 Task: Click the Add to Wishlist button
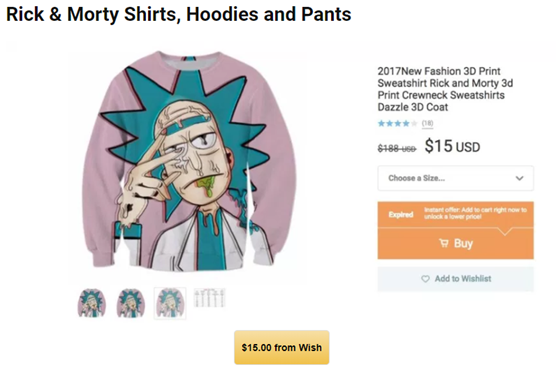[x=456, y=279]
